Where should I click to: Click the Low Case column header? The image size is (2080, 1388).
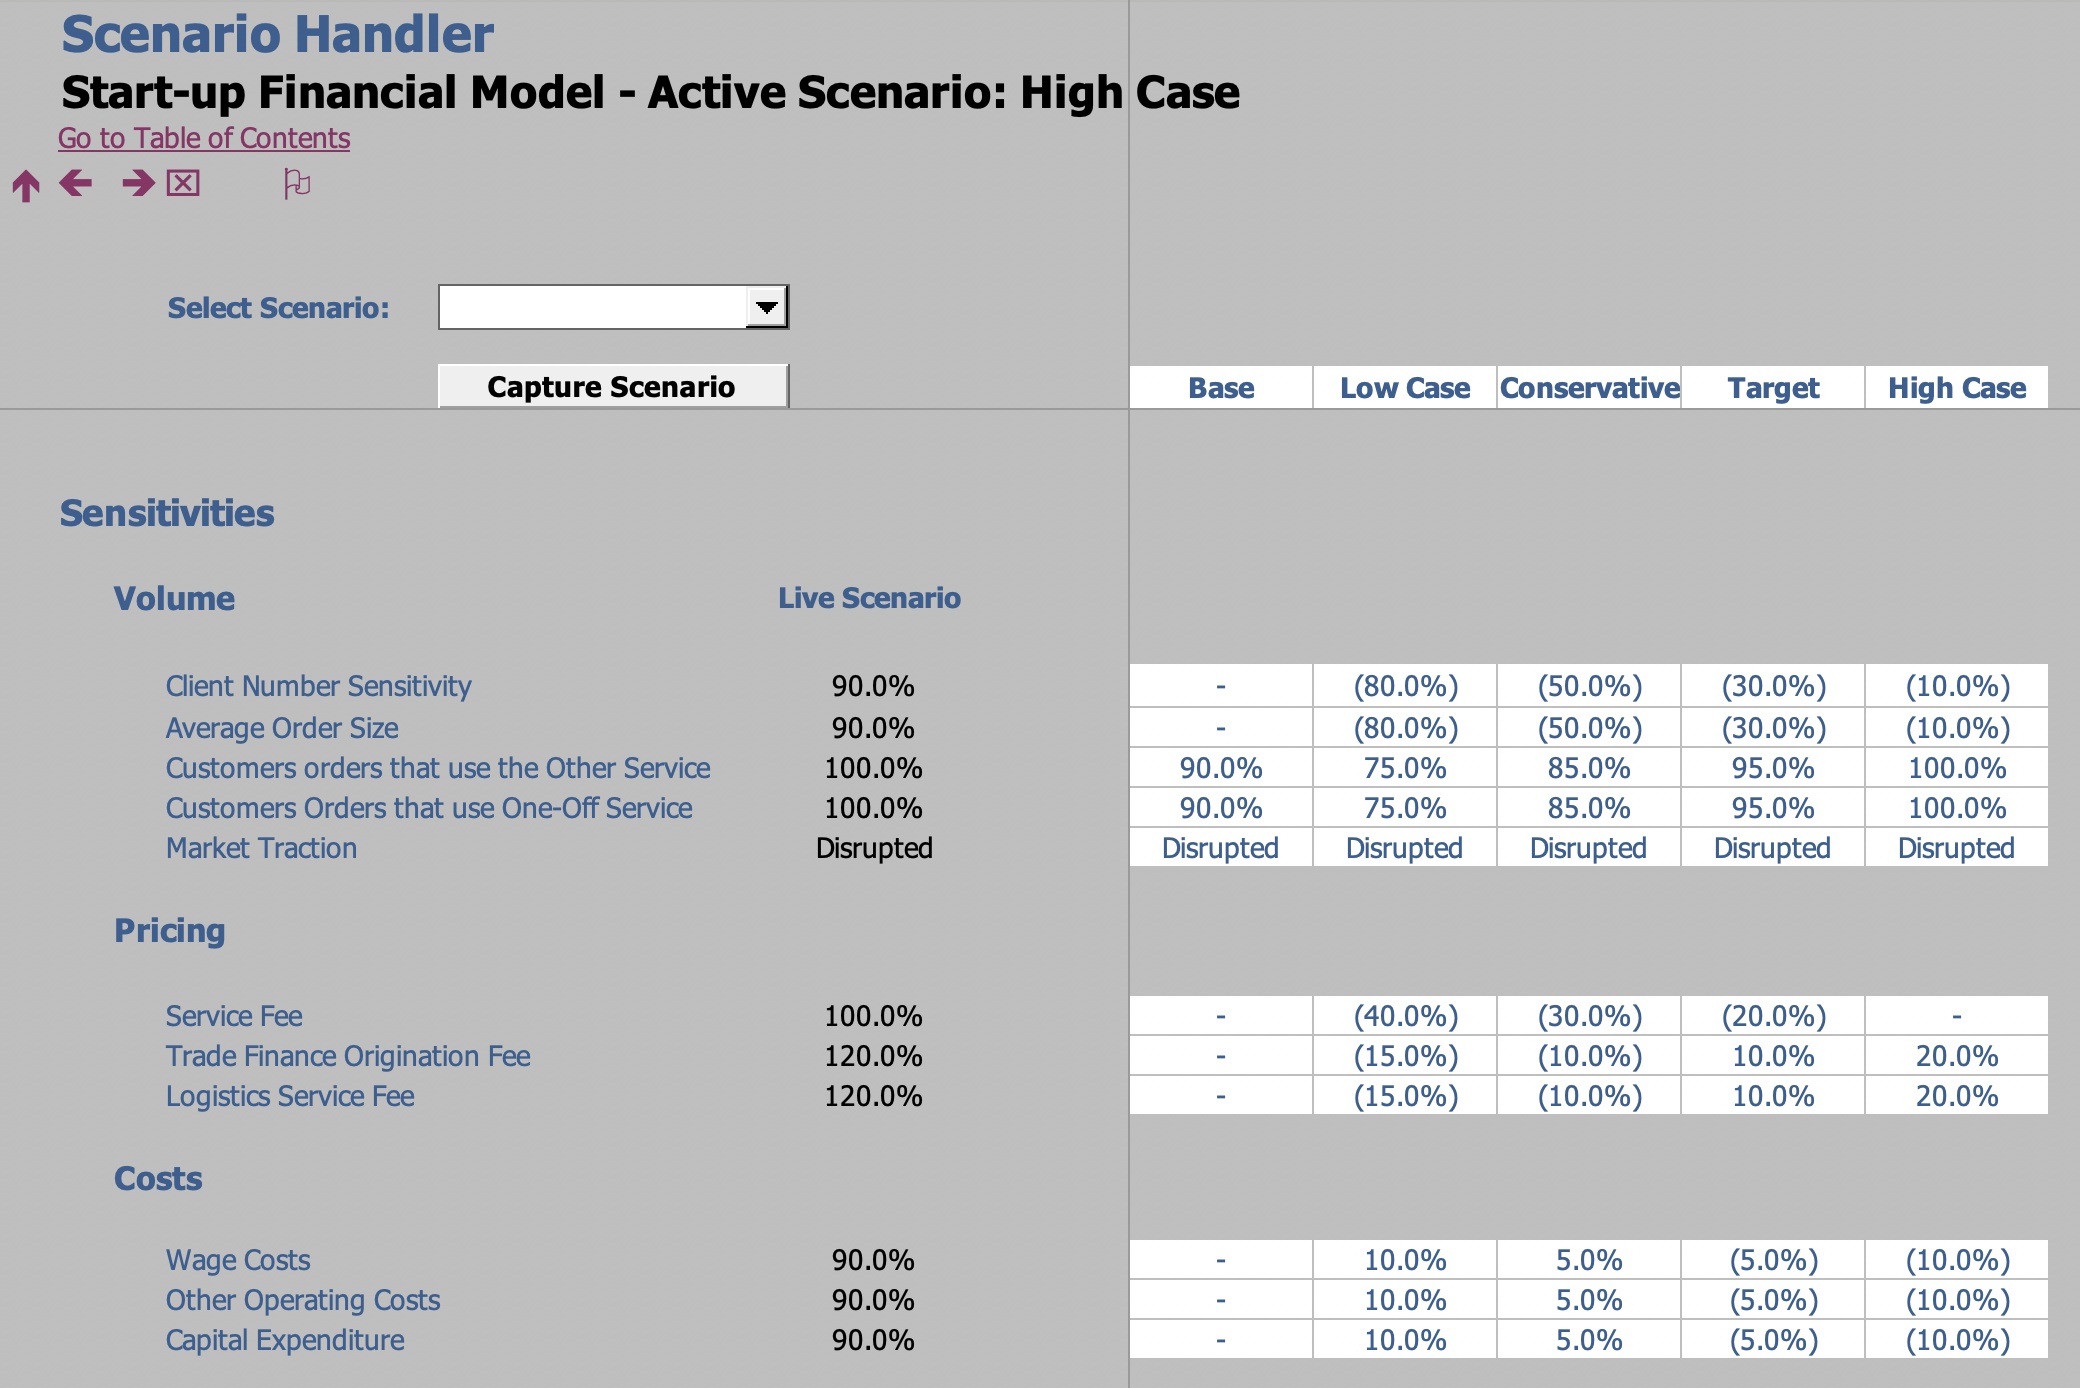coord(1402,389)
